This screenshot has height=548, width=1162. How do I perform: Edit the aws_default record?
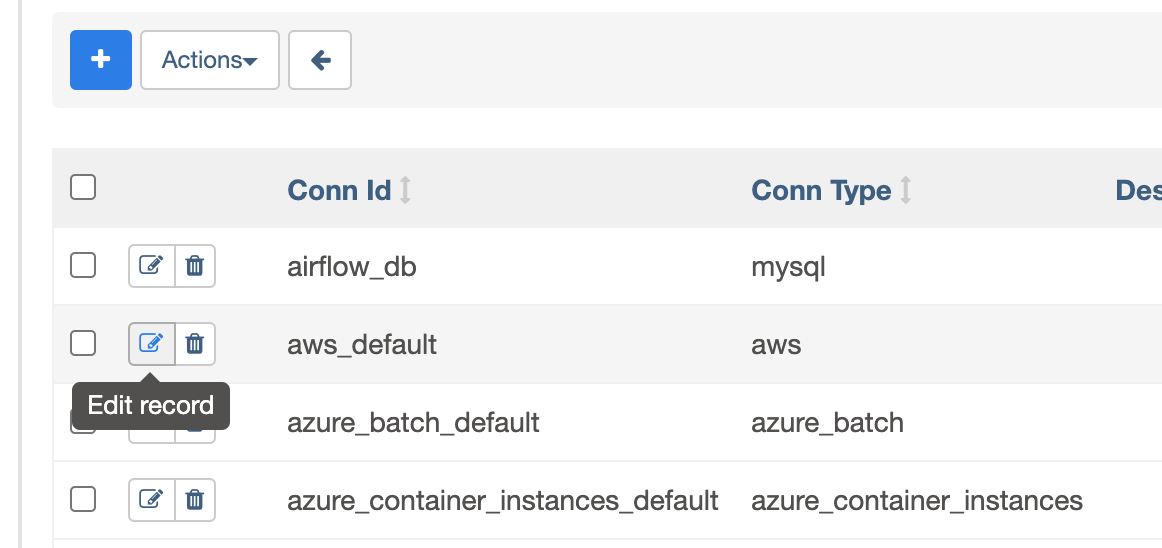click(151, 344)
